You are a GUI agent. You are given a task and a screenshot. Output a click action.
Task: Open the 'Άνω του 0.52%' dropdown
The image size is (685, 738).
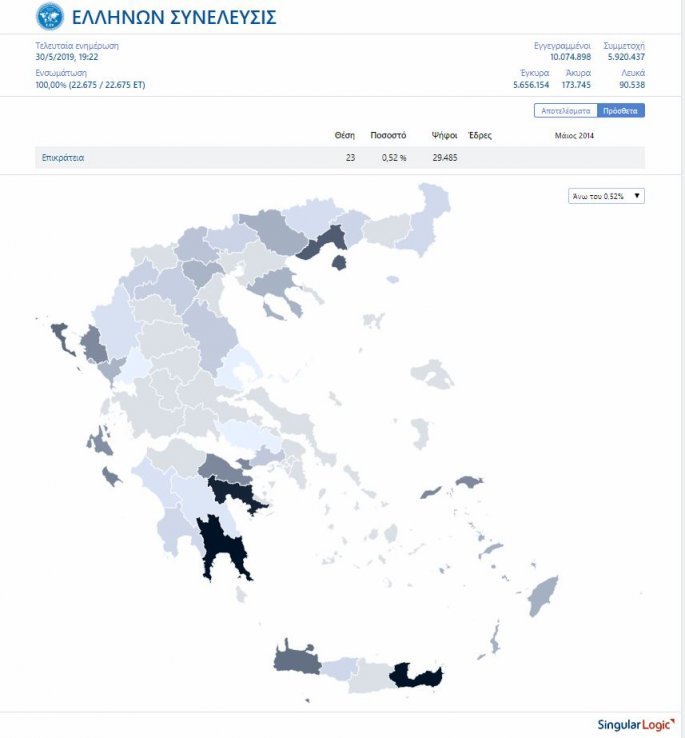[606, 196]
